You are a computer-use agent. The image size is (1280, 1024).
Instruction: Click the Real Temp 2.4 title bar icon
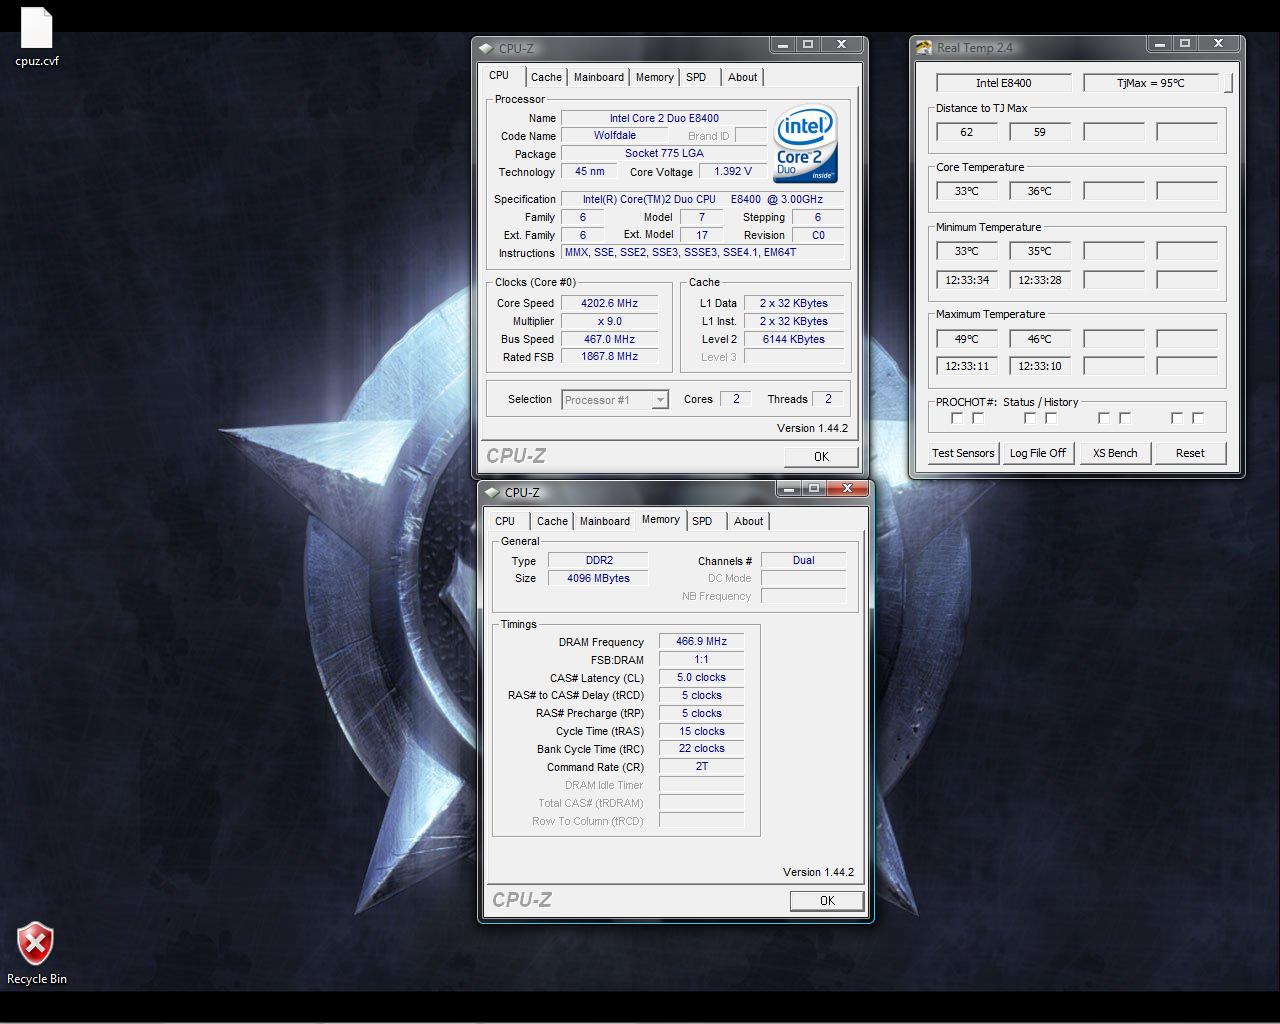pyautogui.click(x=923, y=47)
